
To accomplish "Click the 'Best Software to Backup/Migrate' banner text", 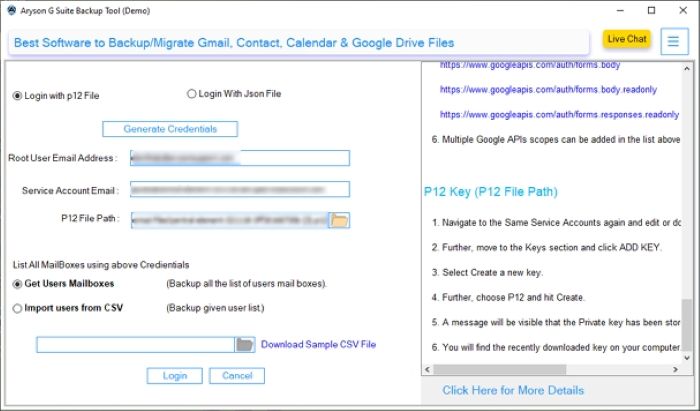I will (234, 43).
